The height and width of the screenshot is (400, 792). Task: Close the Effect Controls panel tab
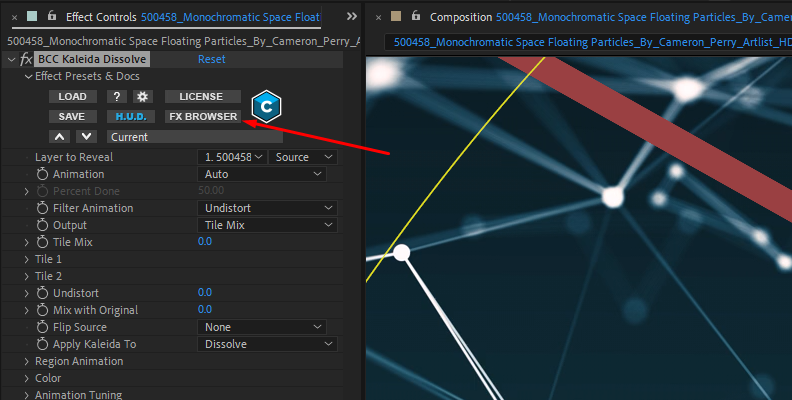click(x=15, y=17)
